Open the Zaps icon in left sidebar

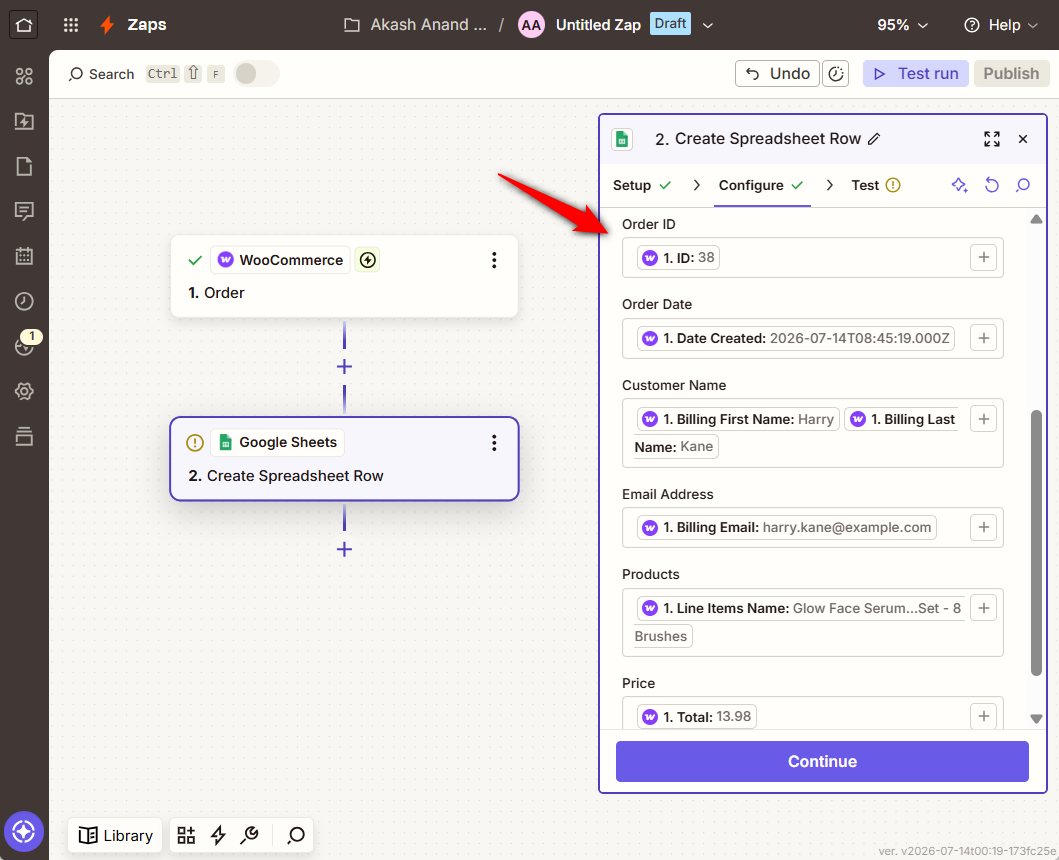(24, 122)
